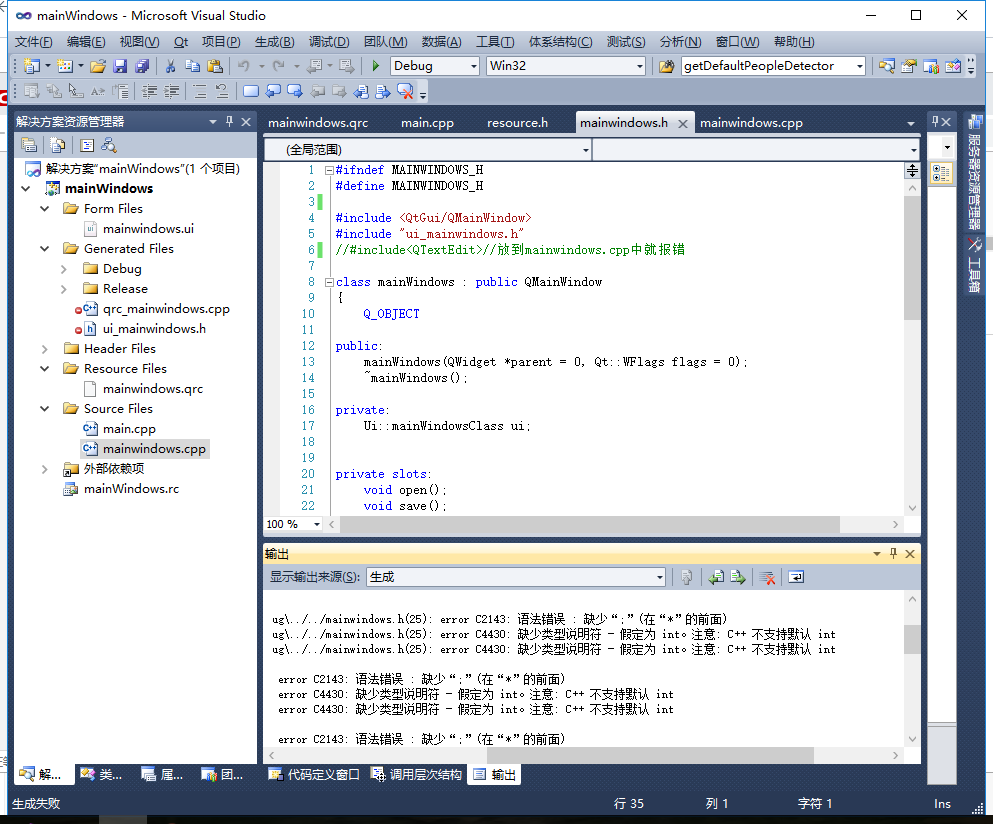Start debugging with the green play icon

[375, 66]
